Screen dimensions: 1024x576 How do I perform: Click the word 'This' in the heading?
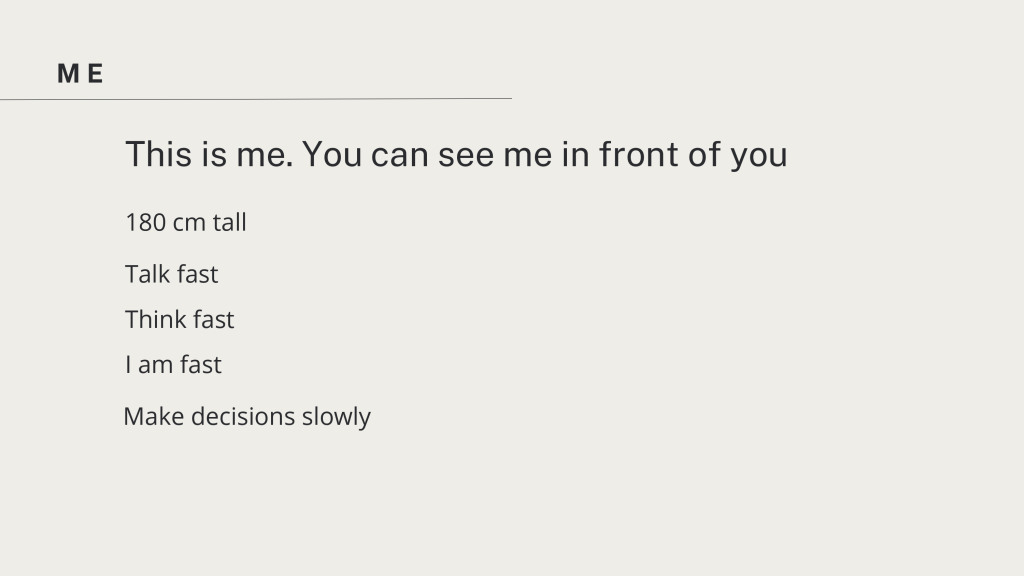[159, 155]
